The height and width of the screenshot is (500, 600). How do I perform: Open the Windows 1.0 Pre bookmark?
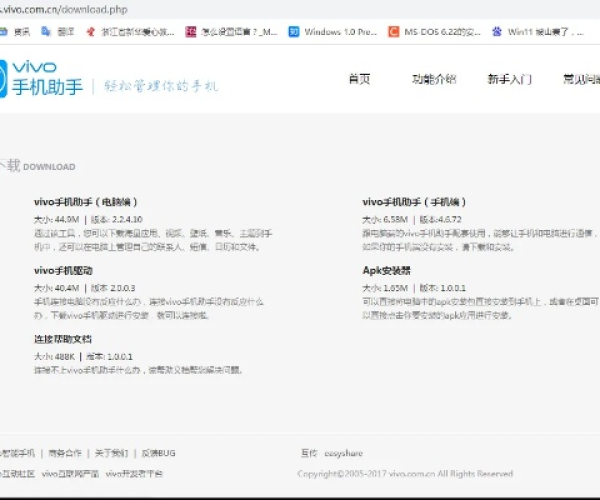click(333, 32)
